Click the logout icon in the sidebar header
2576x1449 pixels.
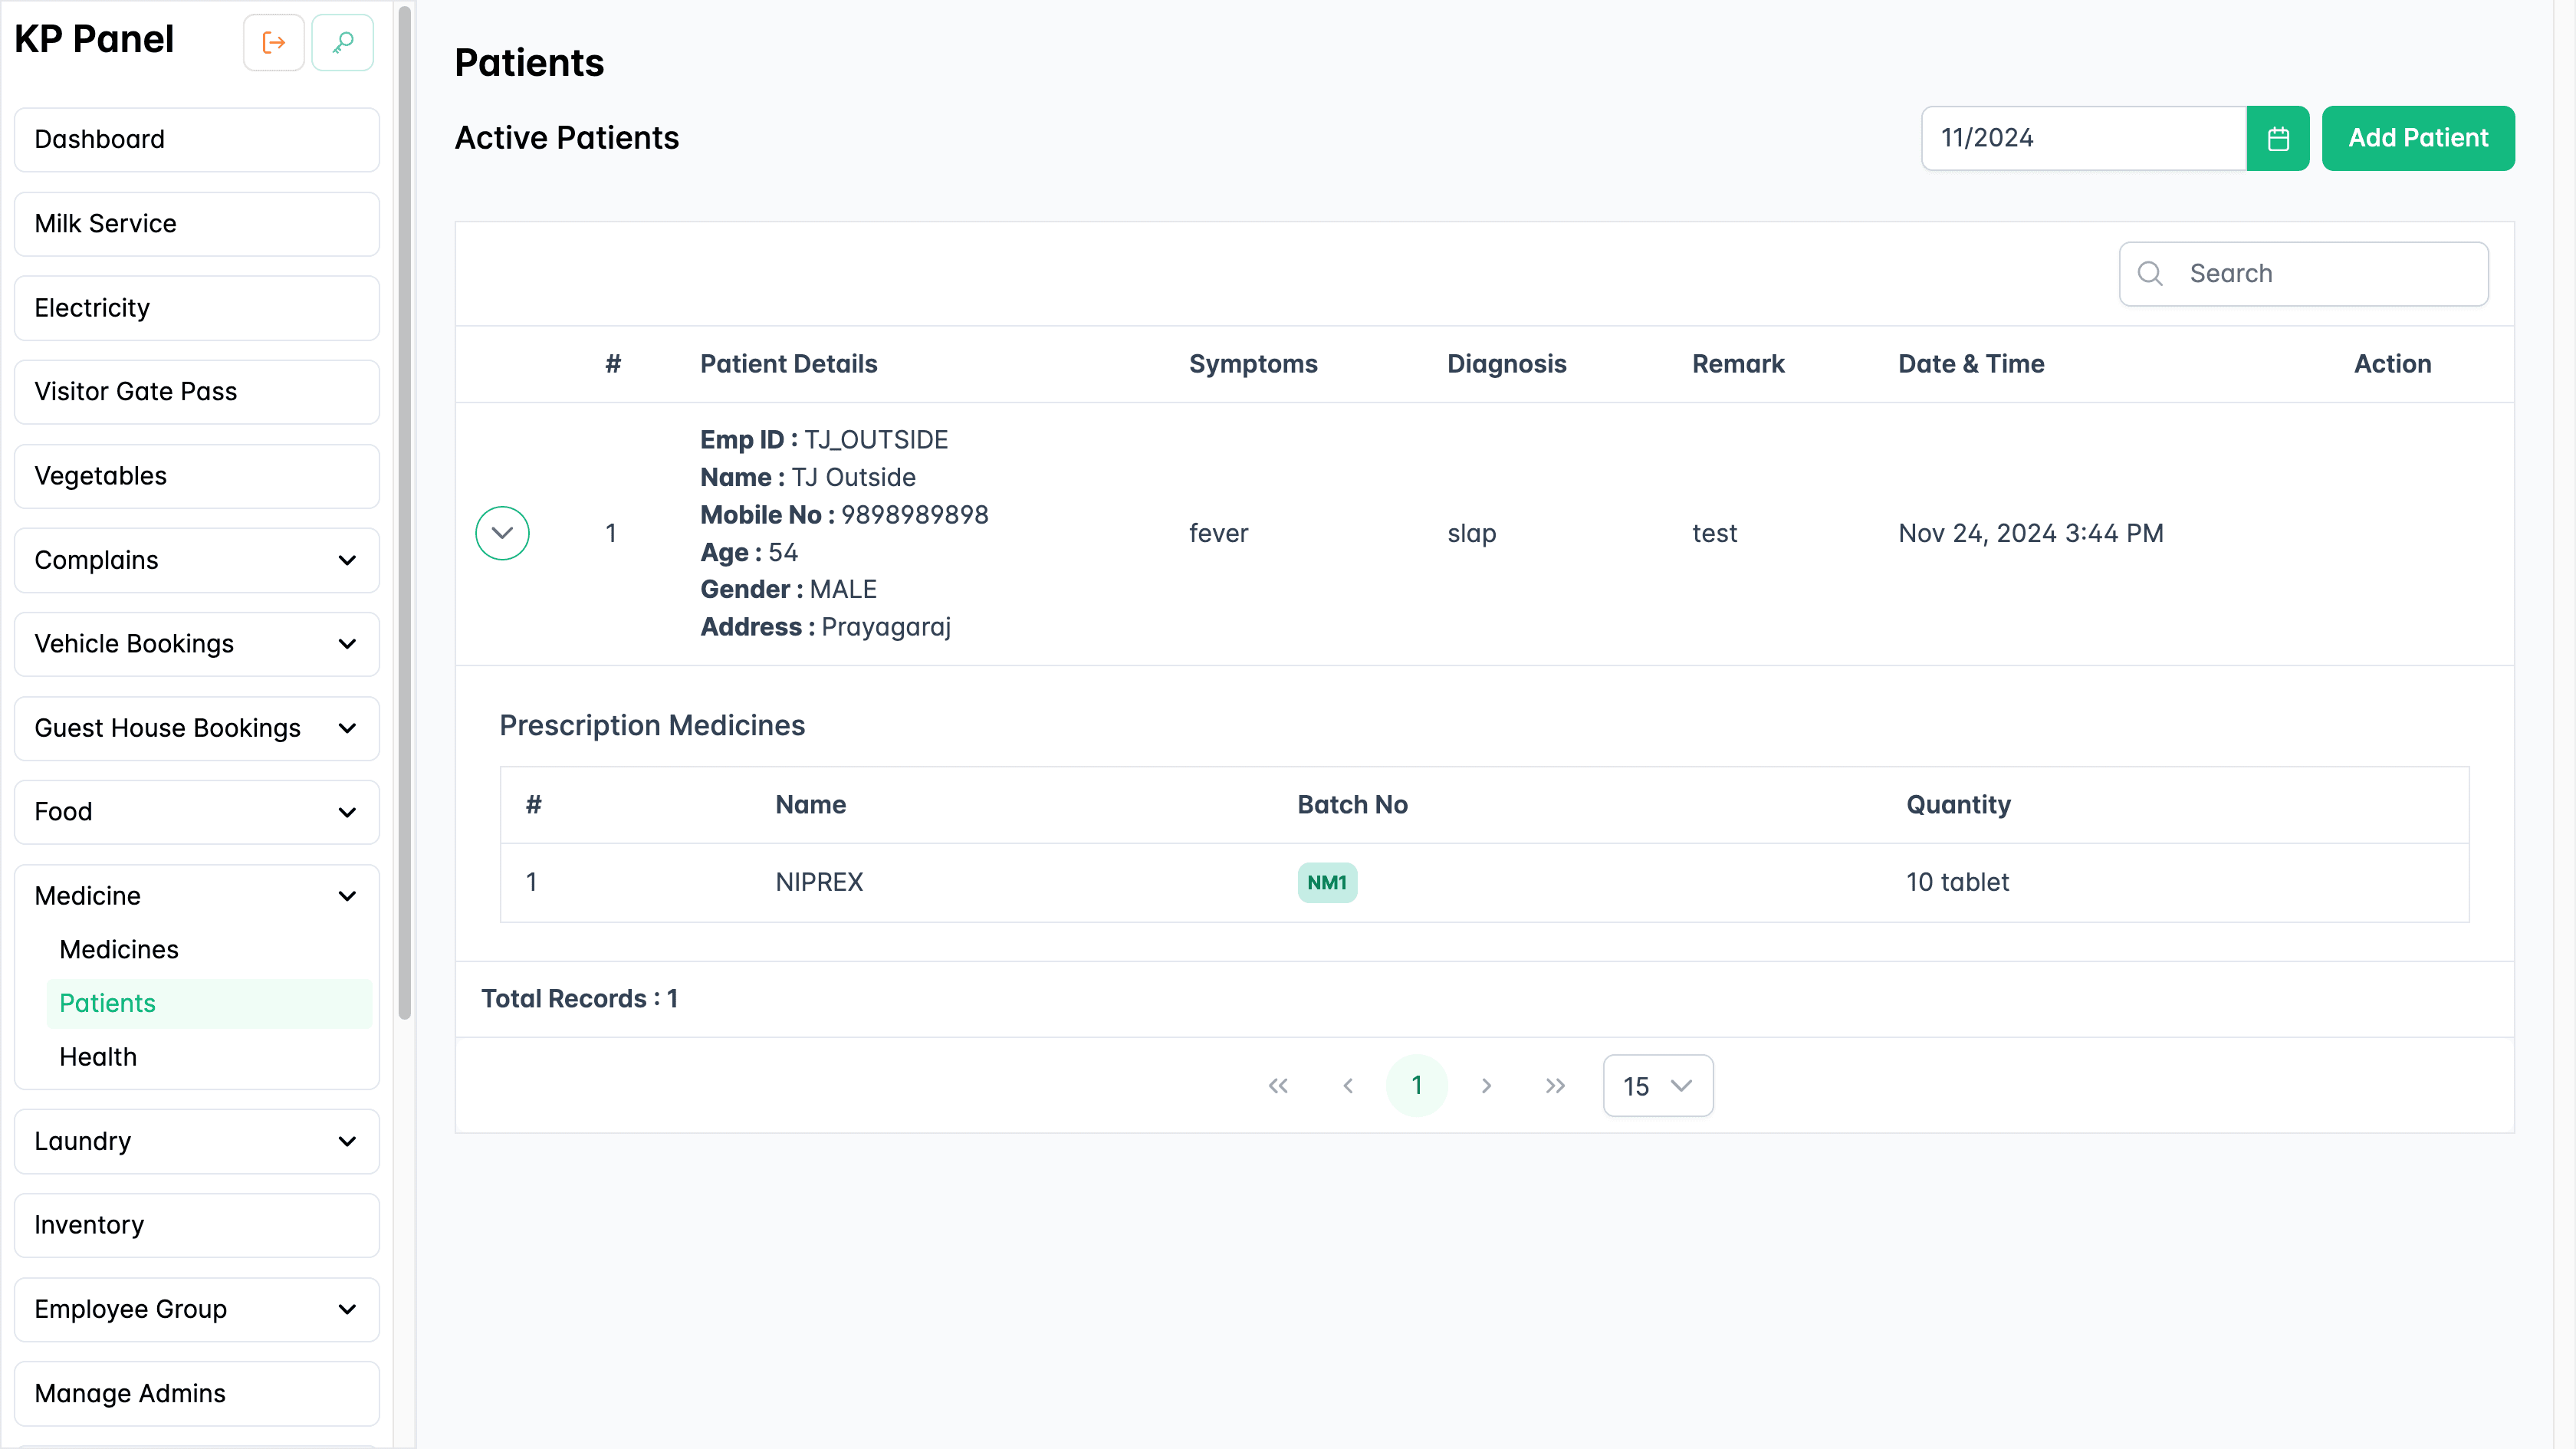coord(273,42)
